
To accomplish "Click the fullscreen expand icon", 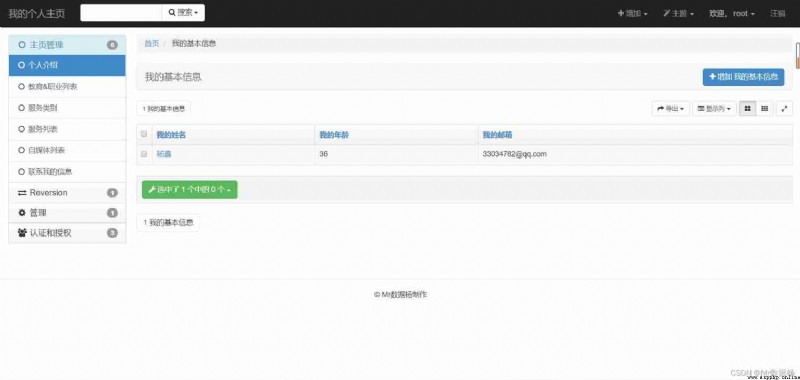I will [x=784, y=109].
